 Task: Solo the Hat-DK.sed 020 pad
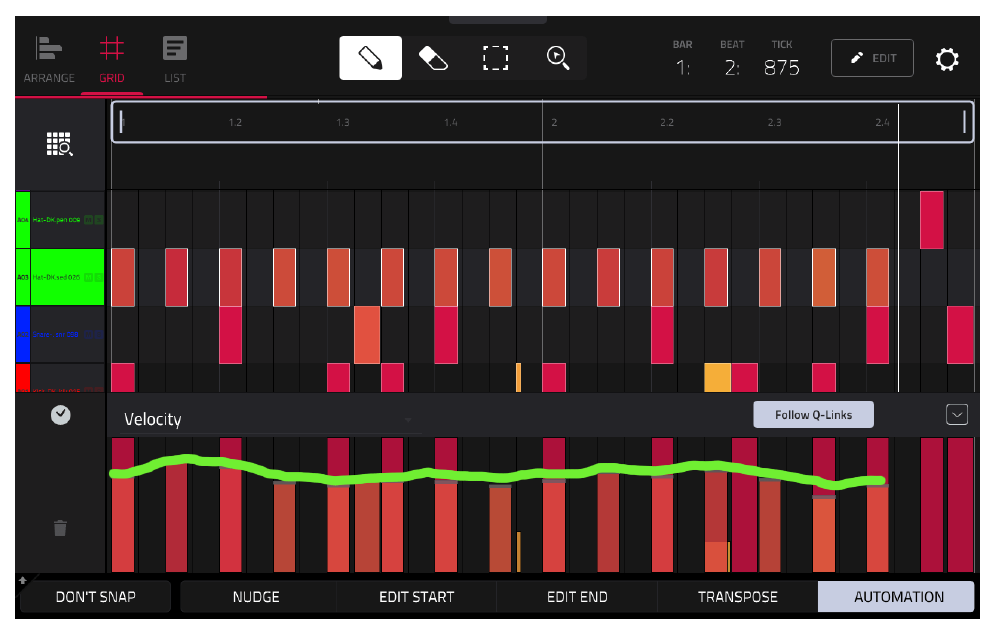click(x=98, y=277)
